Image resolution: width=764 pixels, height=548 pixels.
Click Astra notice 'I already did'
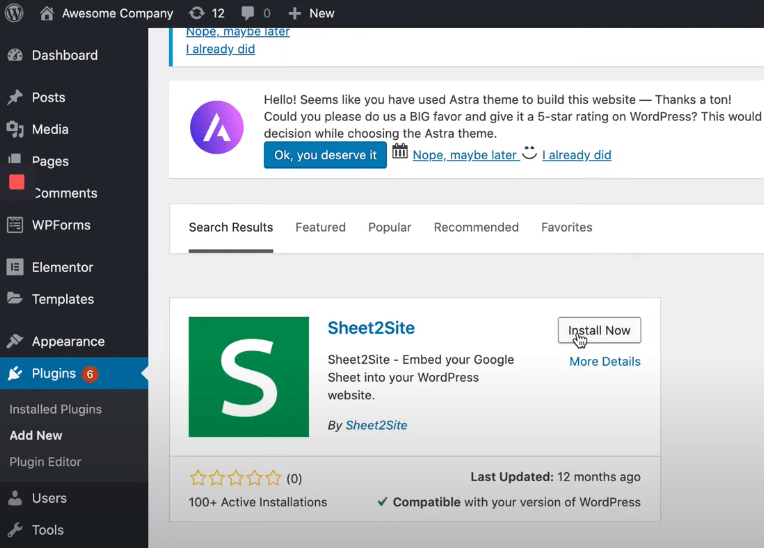click(x=577, y=155)
